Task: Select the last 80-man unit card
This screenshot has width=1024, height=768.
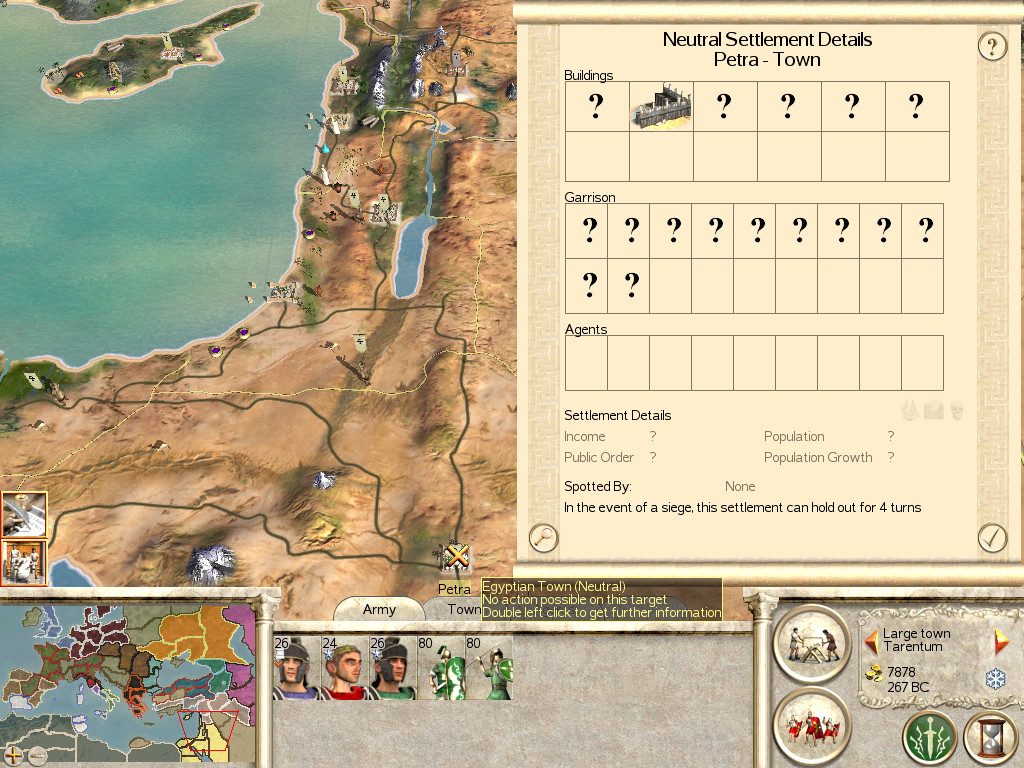Action: tap(489, 667)
